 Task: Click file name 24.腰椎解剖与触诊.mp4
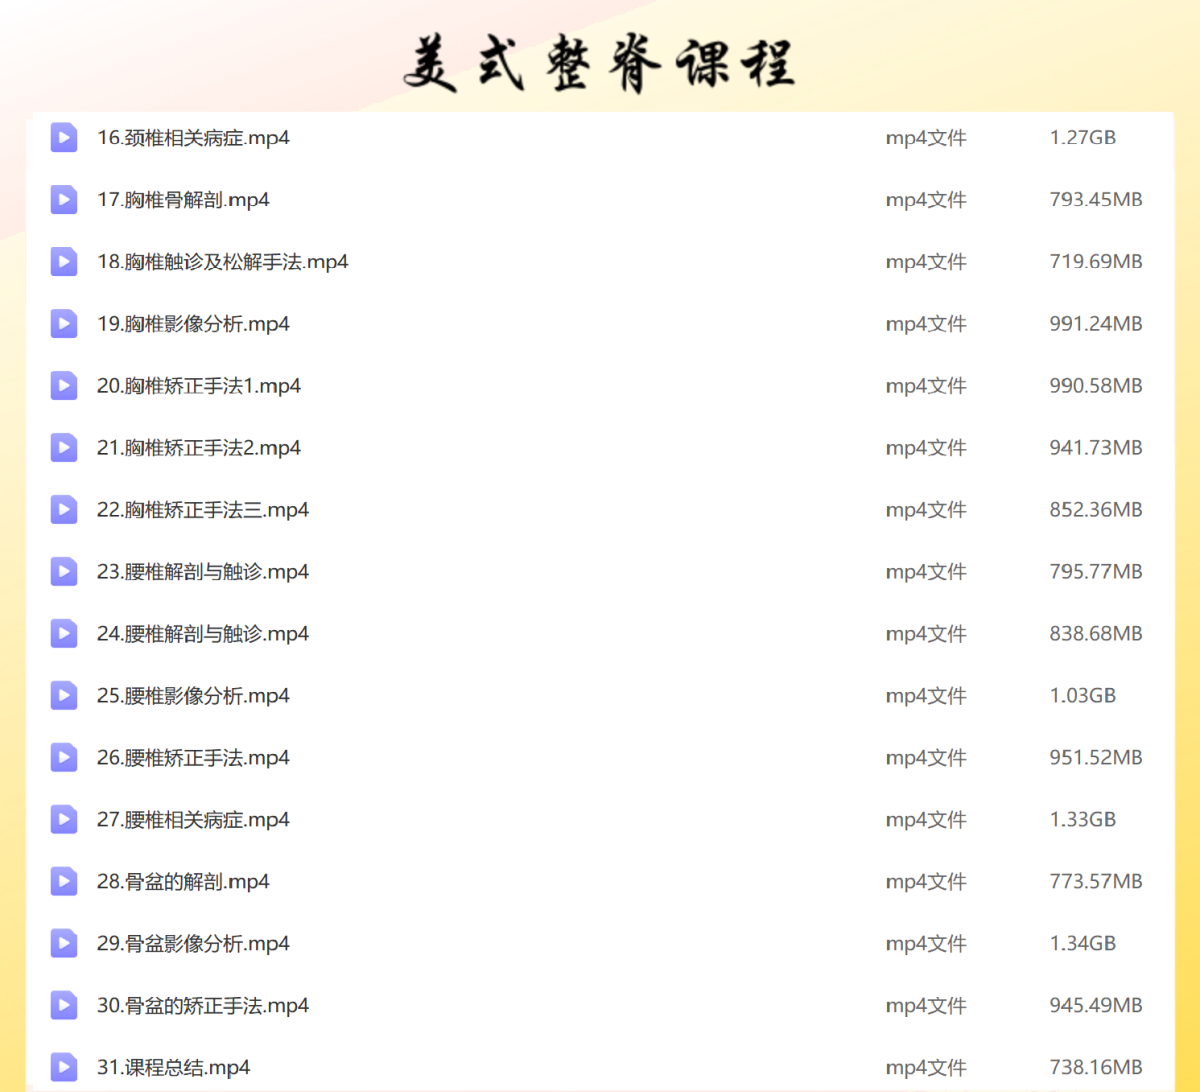pyautogui.click(x=202, y=634)
